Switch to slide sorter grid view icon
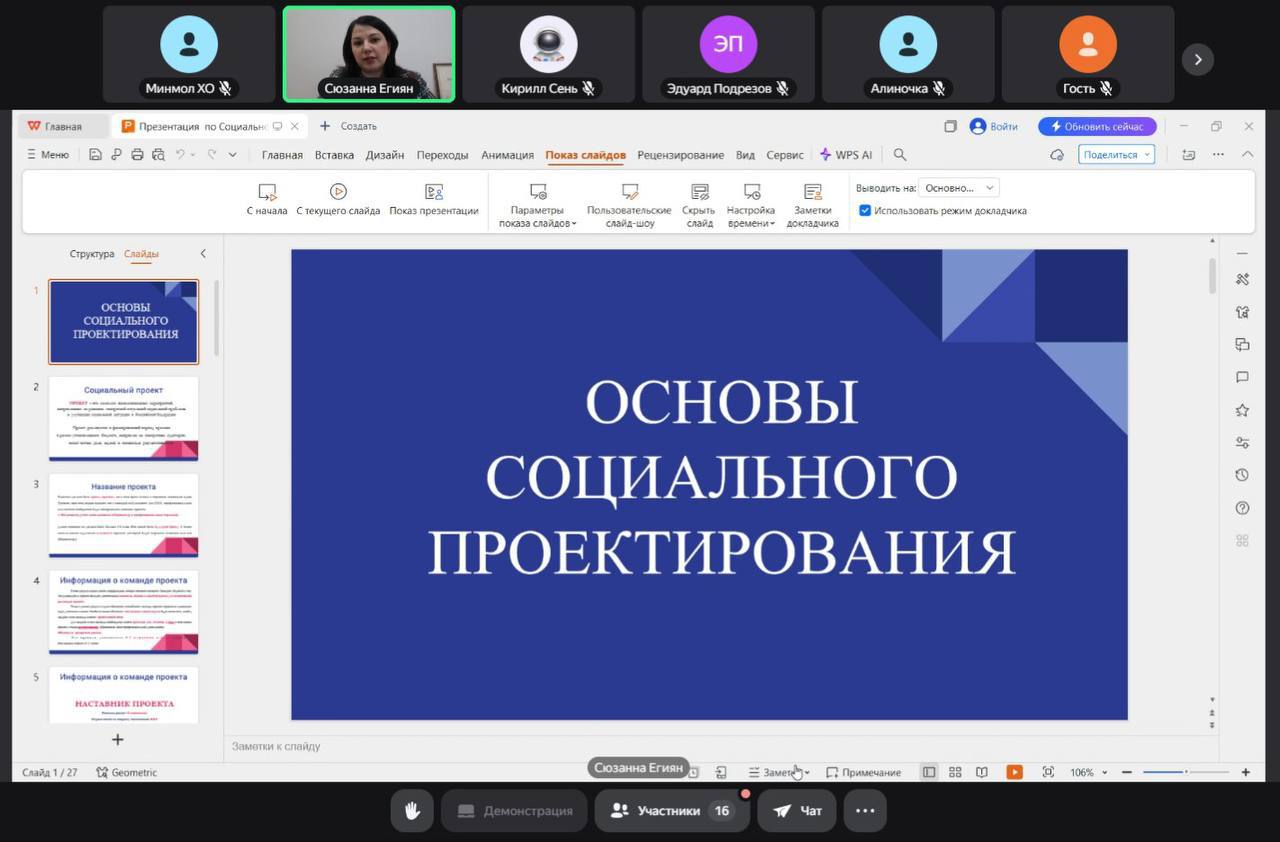This screenshot has height=842, width=1280. pos(955,772)
